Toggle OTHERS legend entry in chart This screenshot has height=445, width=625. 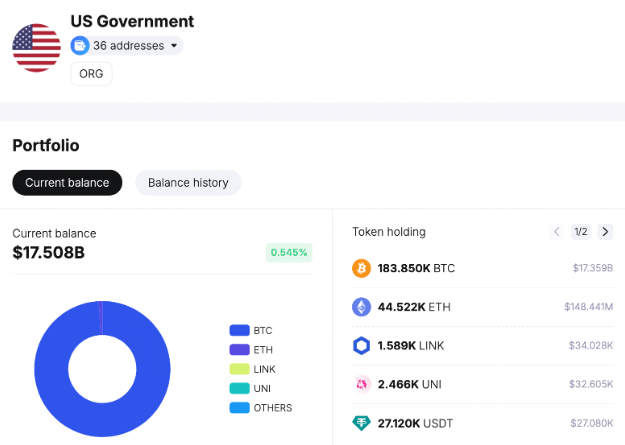pyautogui.click(x=261, y=408)
